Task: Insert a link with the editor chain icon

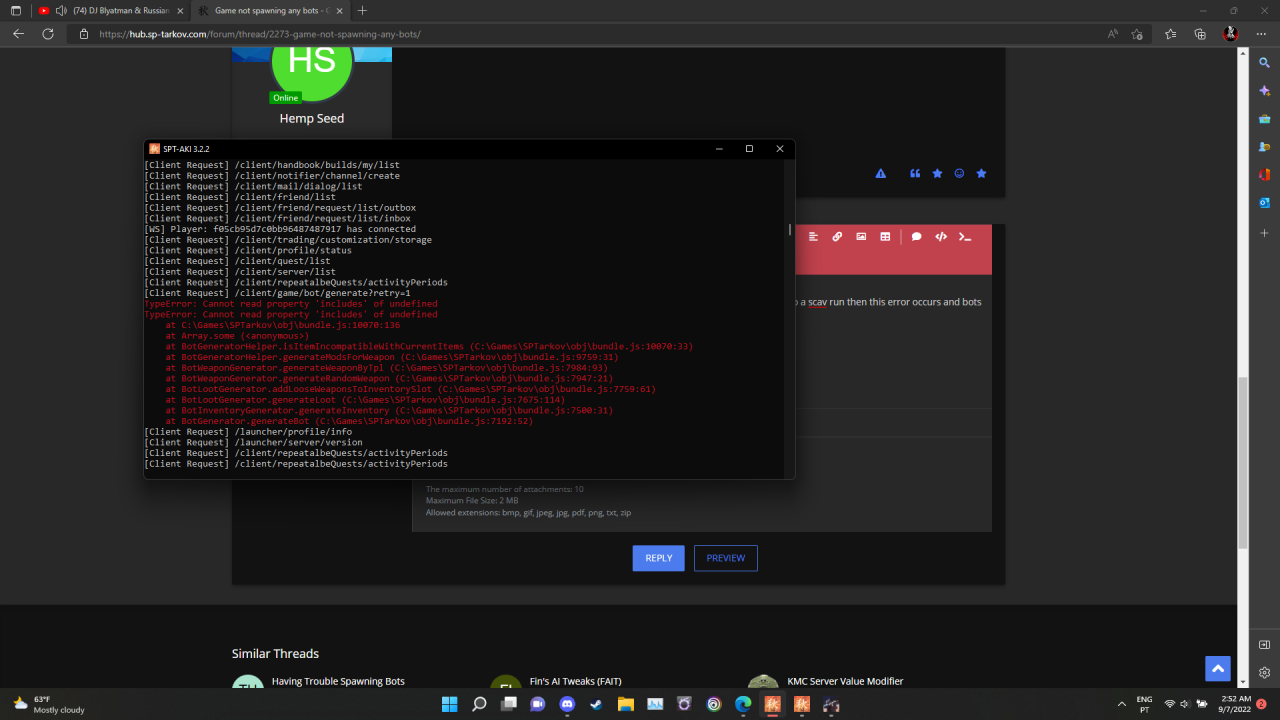Action: [x=837, y=237]
